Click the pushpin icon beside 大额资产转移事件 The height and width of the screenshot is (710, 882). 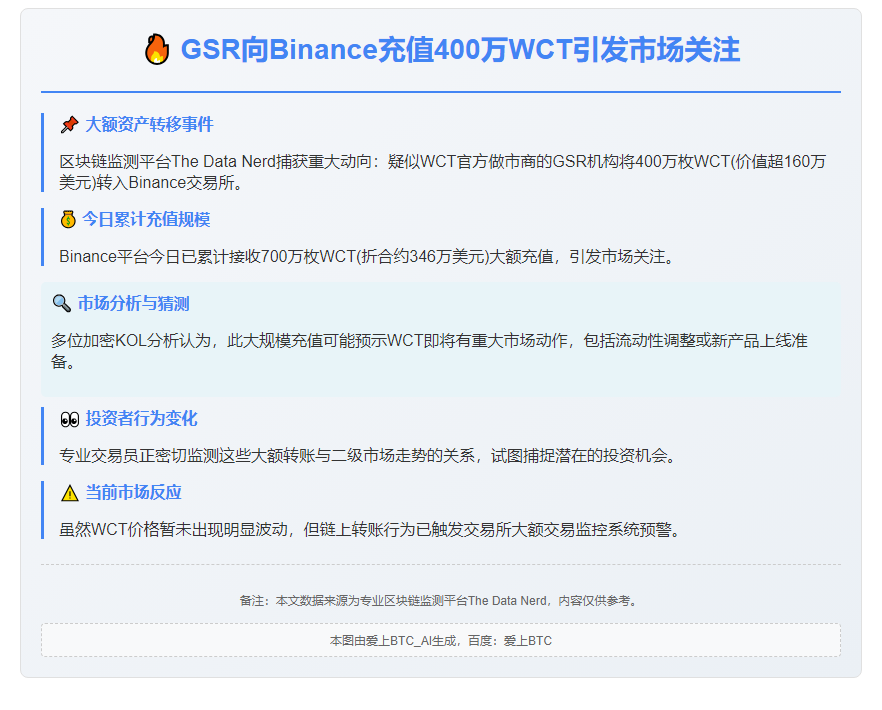(x=69, y=124)
